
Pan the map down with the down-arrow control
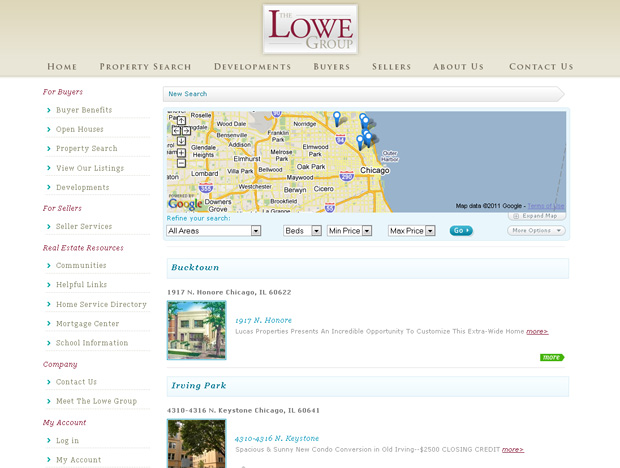click(x=181, y=141)
